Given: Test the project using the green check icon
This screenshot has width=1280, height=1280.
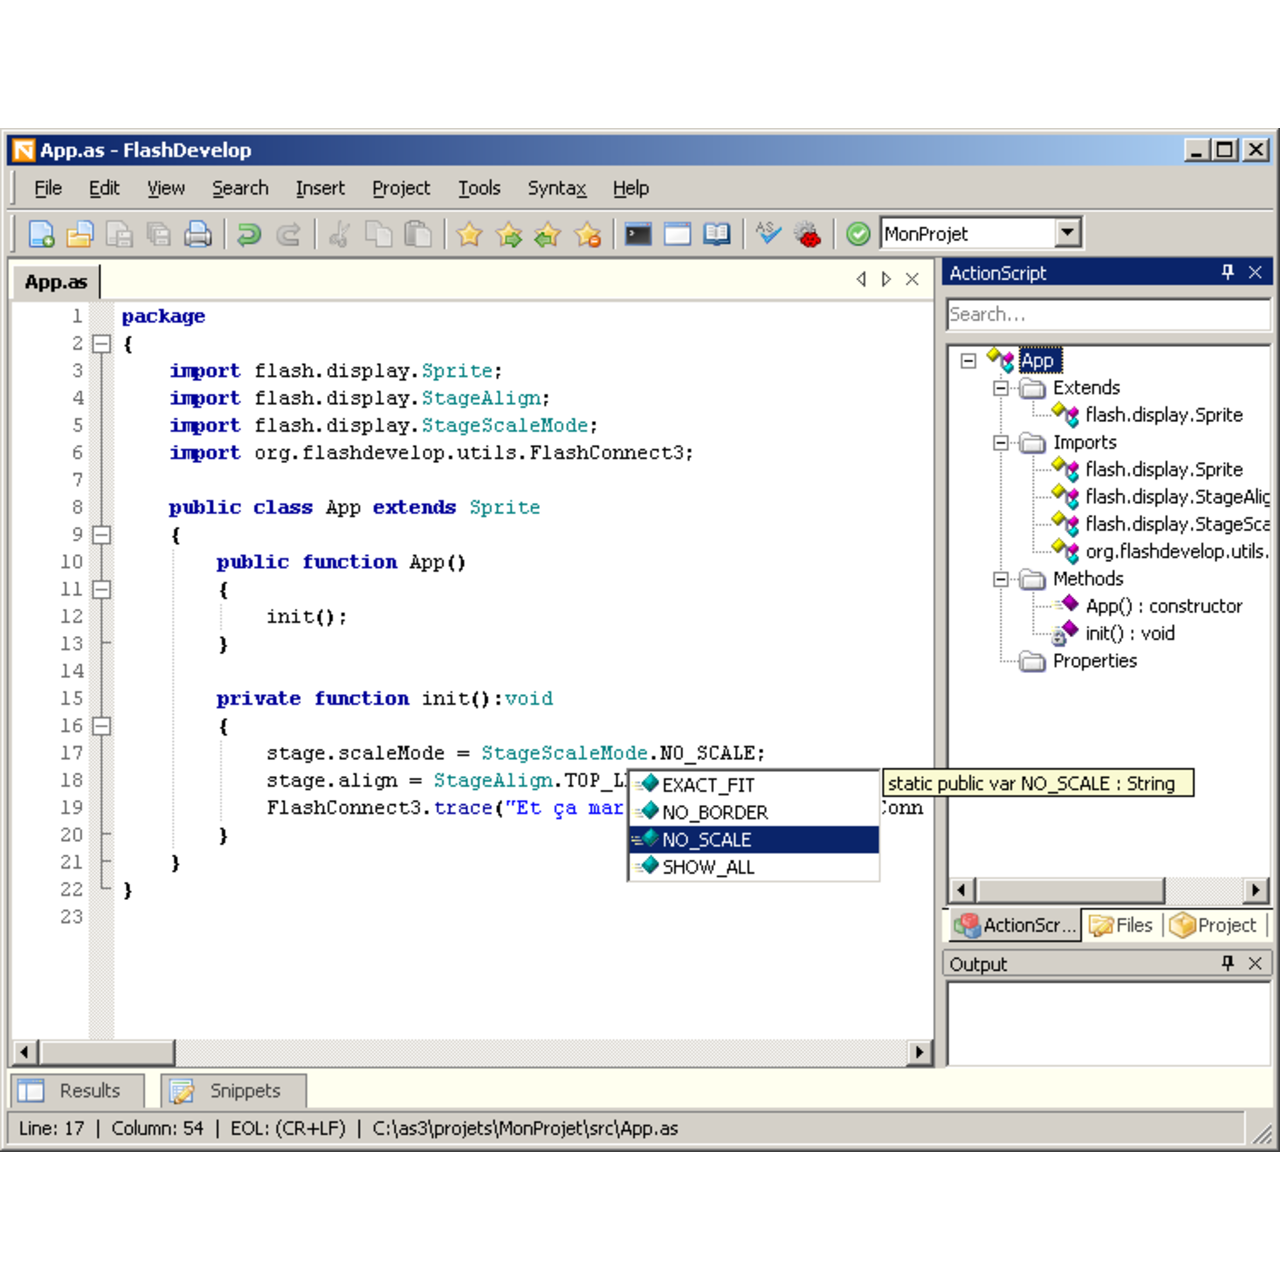Looking at the screenshot, I should 858,233.
